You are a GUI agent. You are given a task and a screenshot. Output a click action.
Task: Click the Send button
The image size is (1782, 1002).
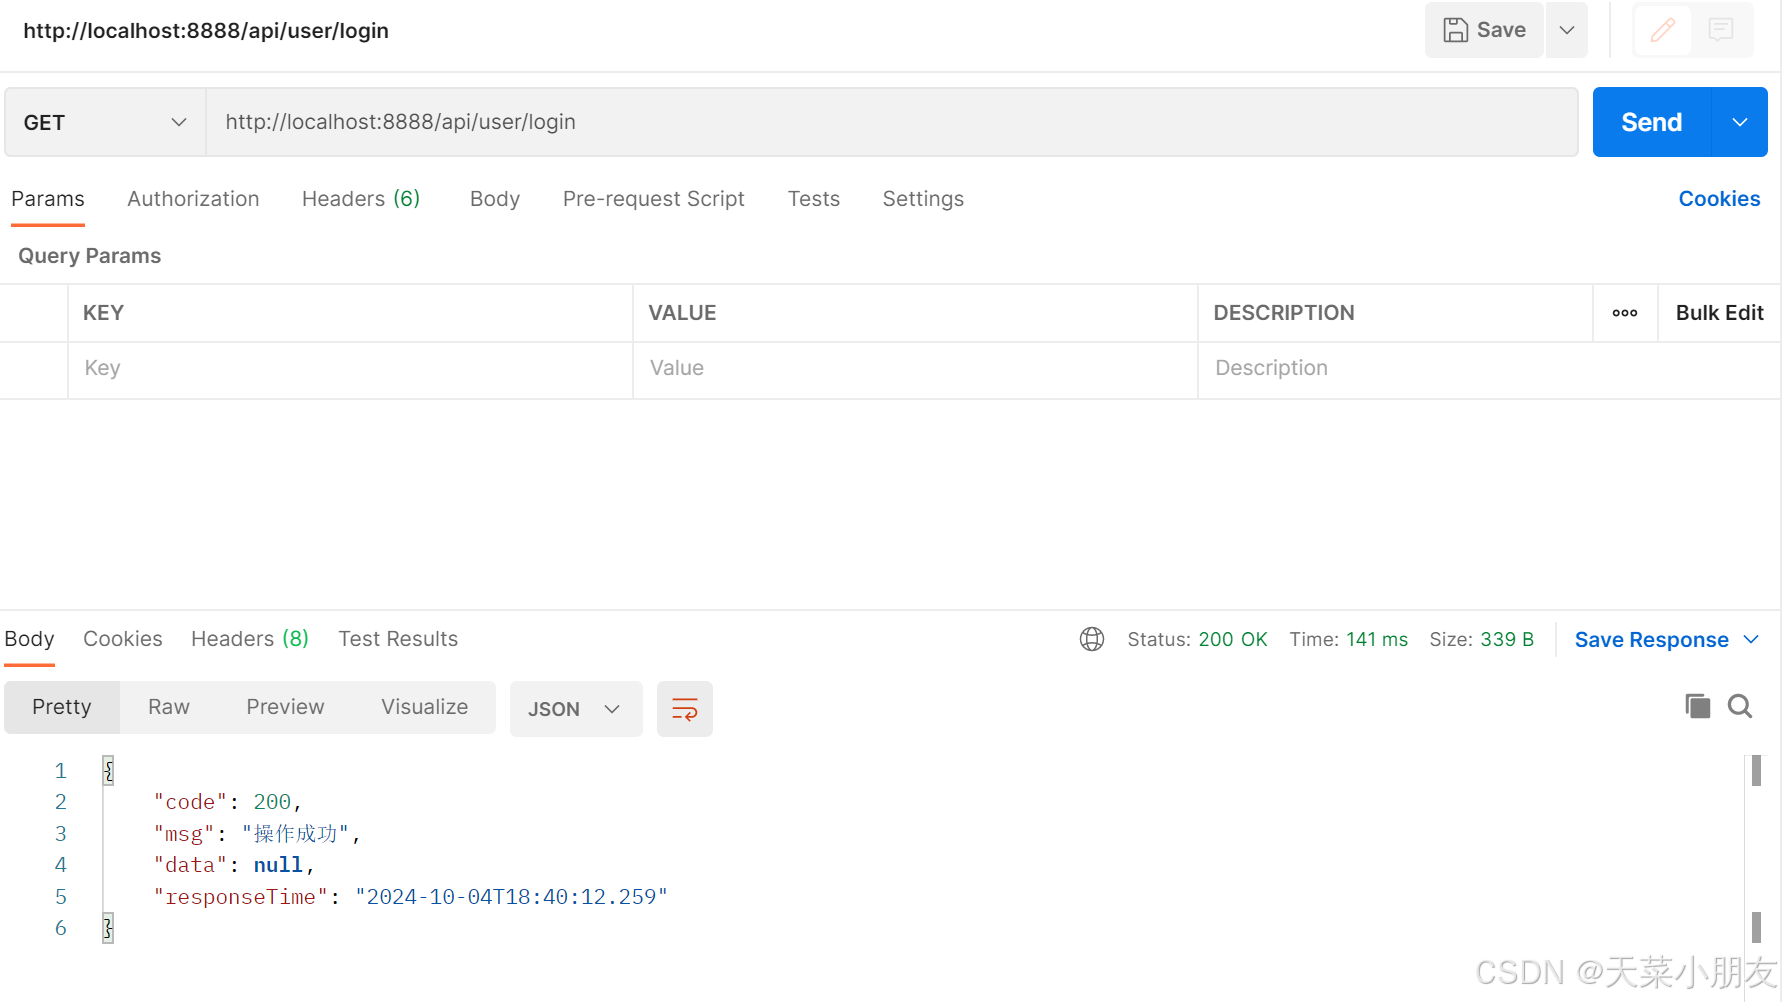[x=1651, y=122]
